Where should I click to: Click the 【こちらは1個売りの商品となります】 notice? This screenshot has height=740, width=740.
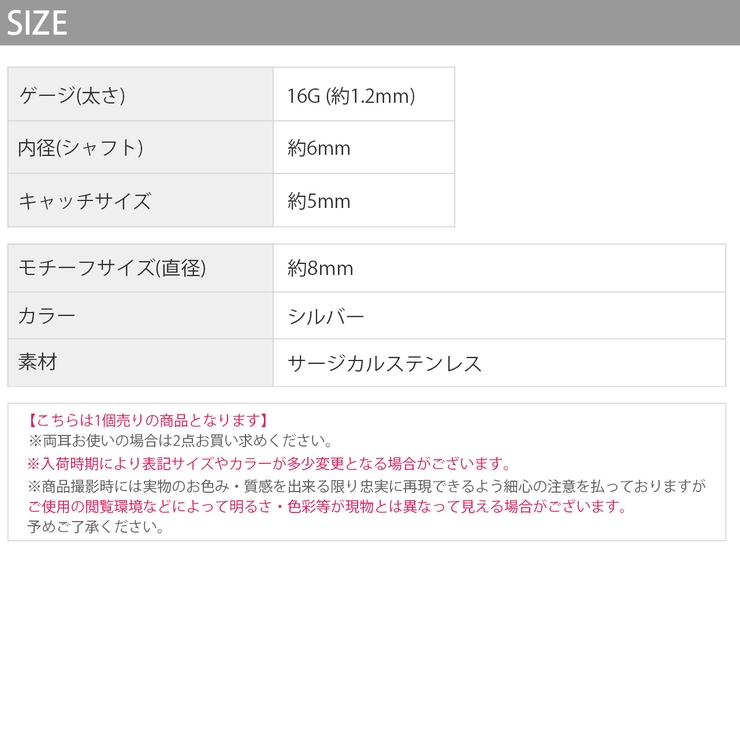(x=148, y=420)
